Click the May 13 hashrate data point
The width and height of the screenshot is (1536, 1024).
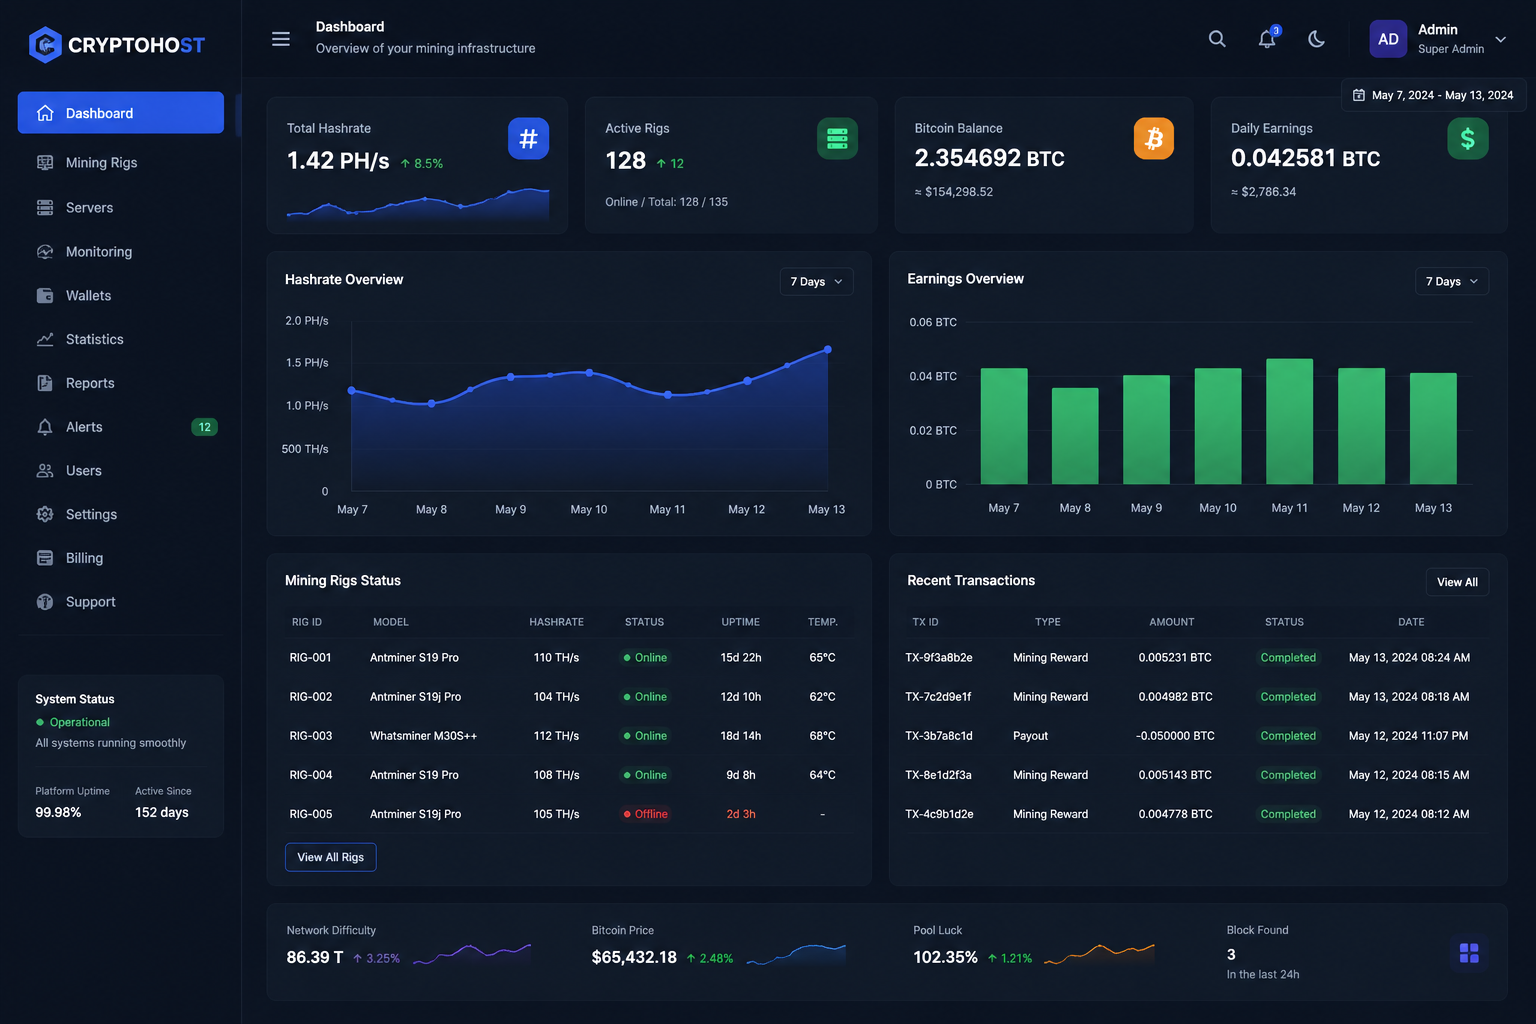click(827, 349)
